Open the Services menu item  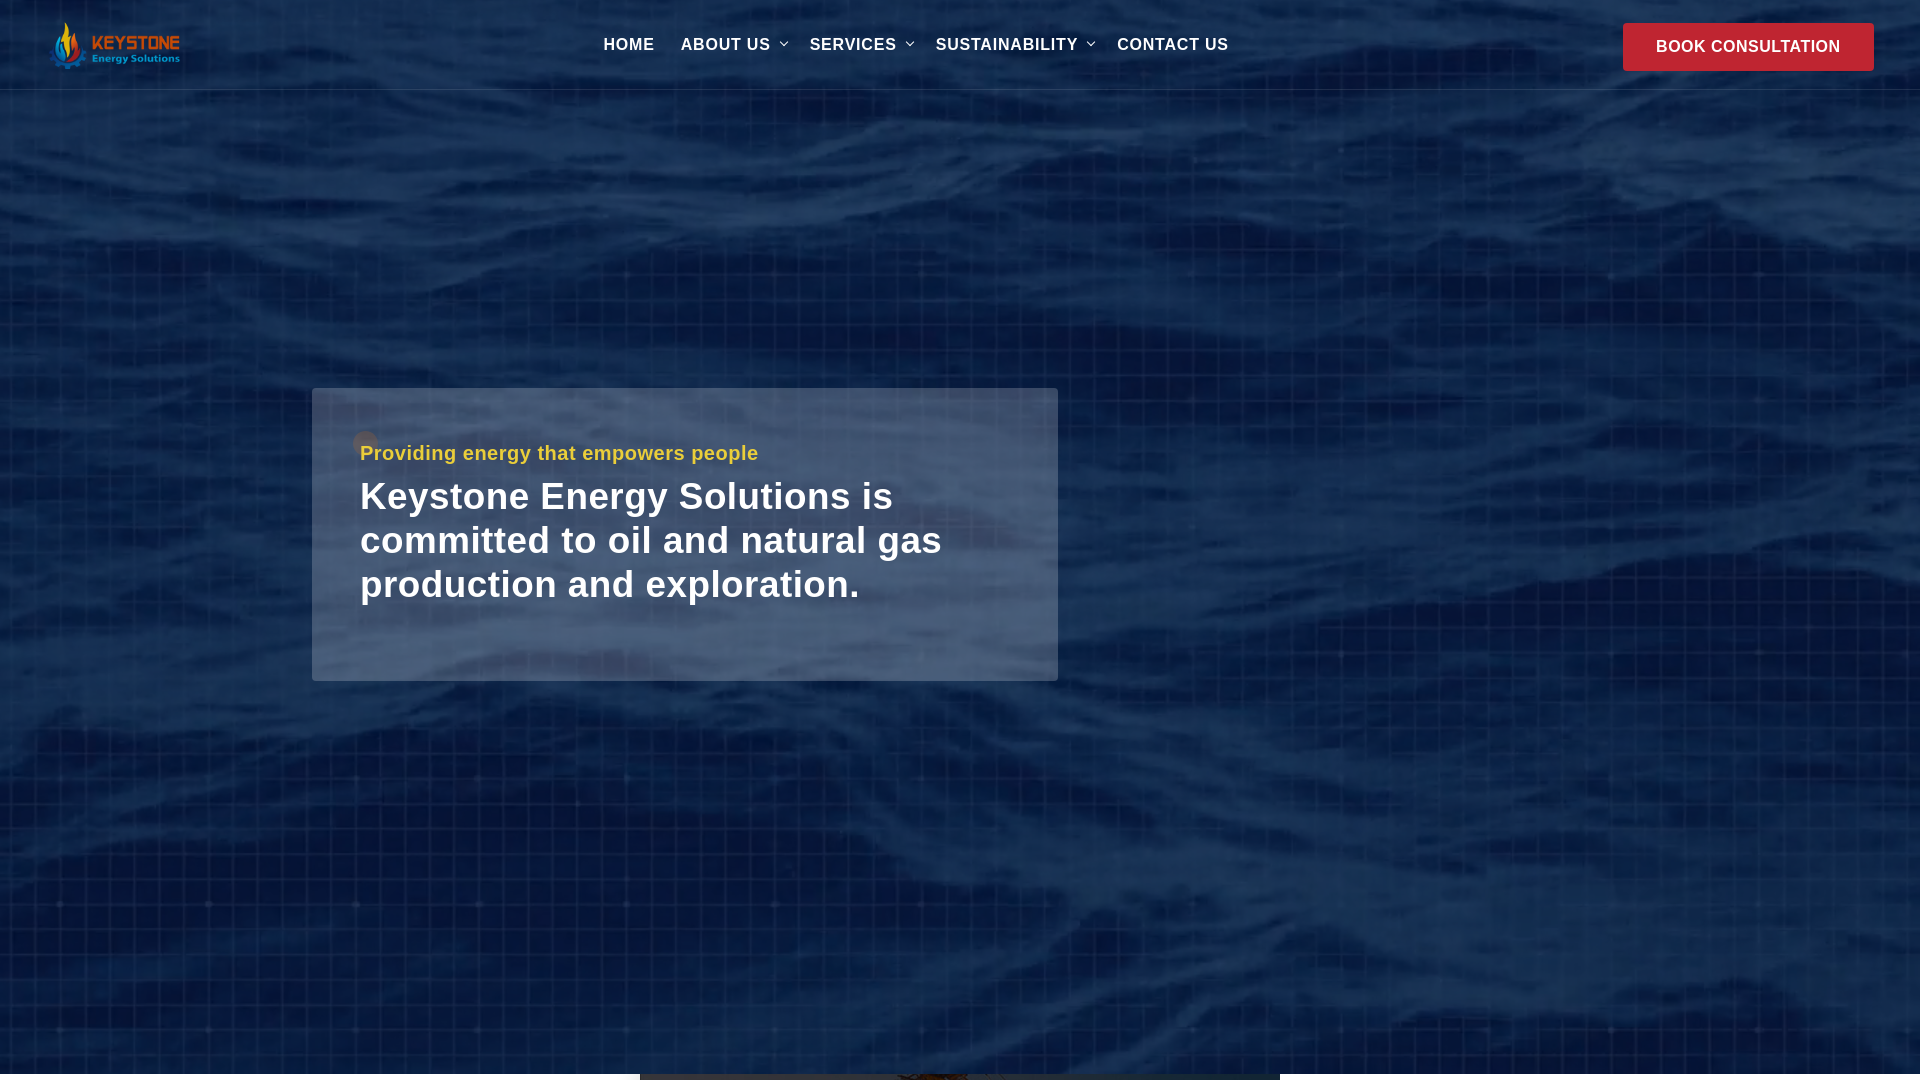[x=852, y=45]
